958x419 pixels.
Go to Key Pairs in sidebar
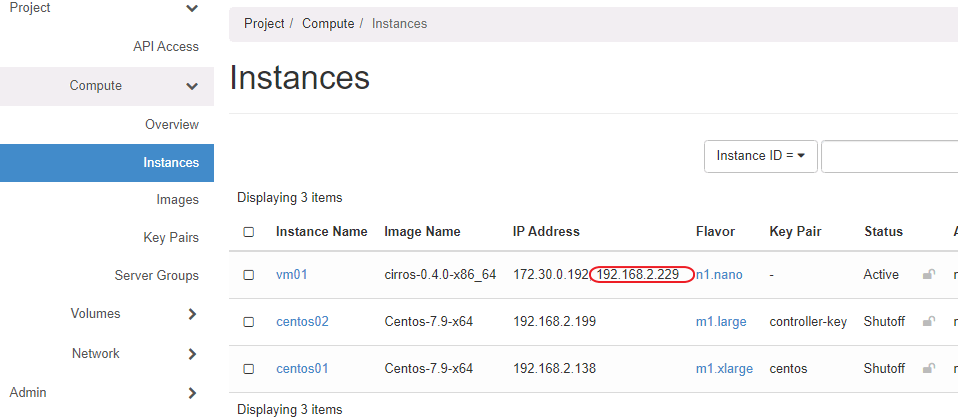point(171,238)
